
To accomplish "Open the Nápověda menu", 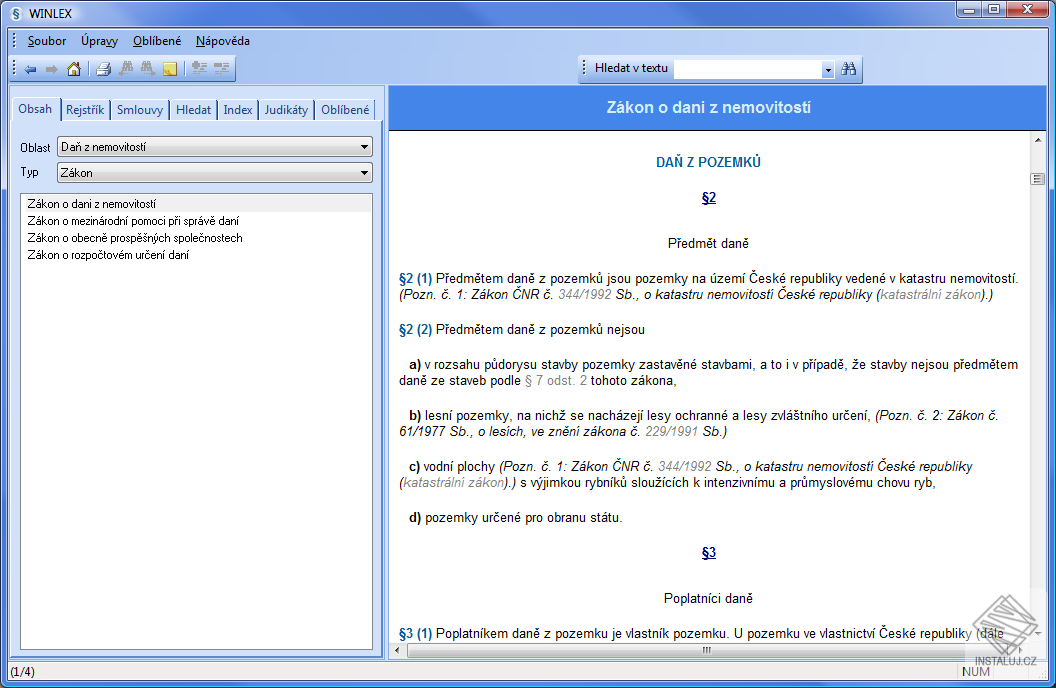I will [x=223, y=41].
